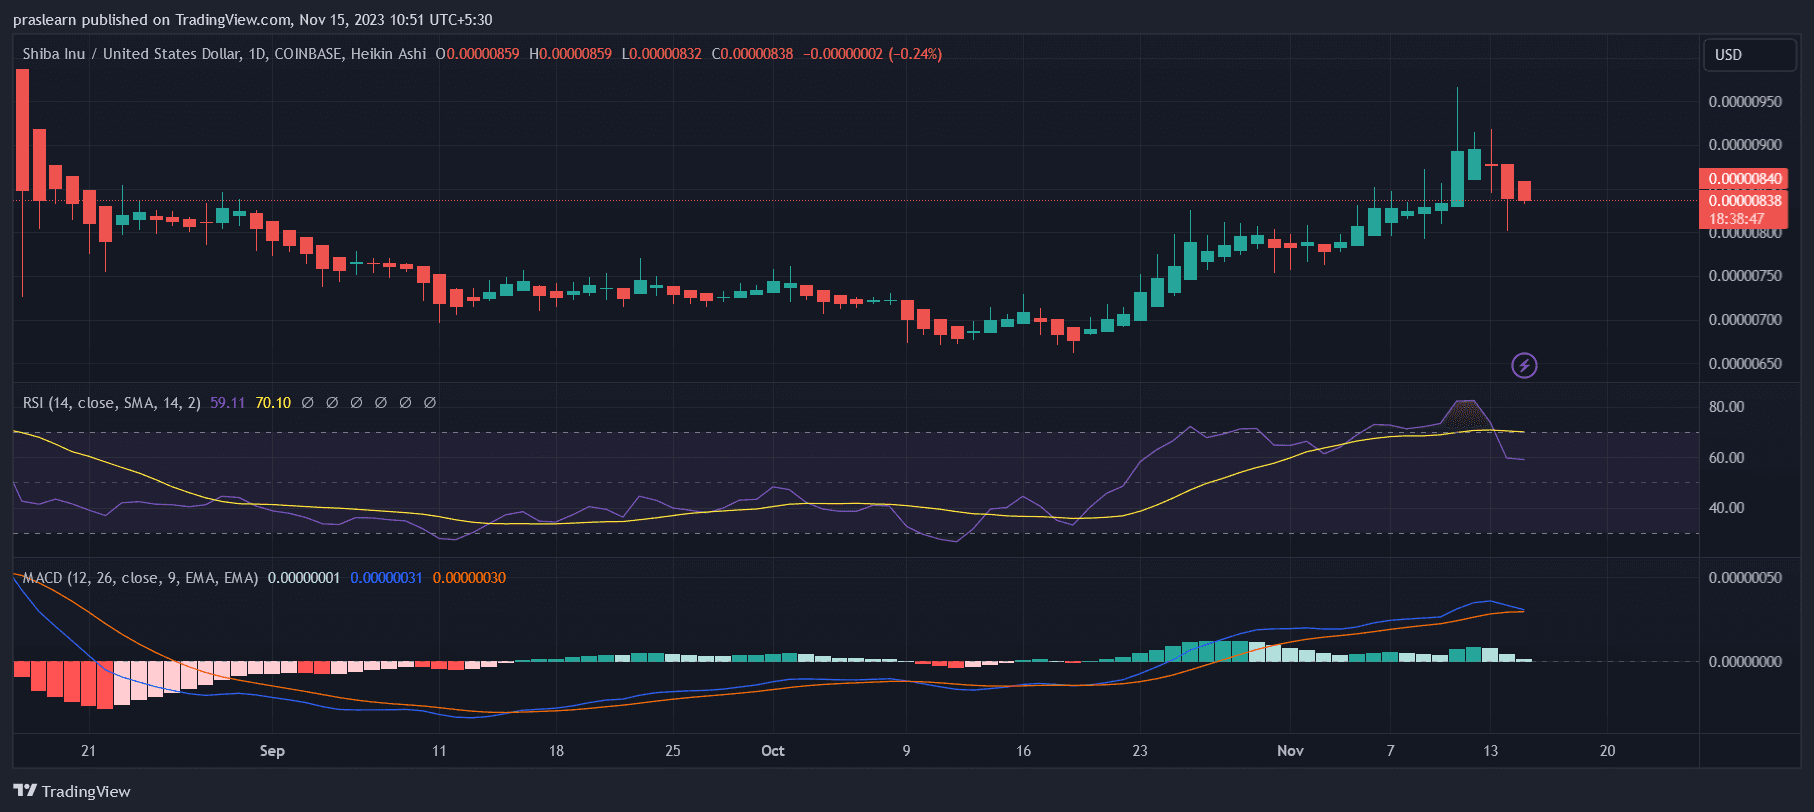Click the orange MACD signal value 0.00000030
This screenshot has height=812, width=1814.
tap(469, 578)
